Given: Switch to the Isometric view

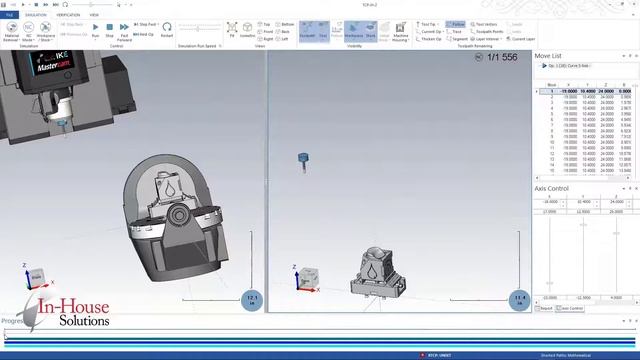Looking at the screenshot, I should click(x=247, y=30).
